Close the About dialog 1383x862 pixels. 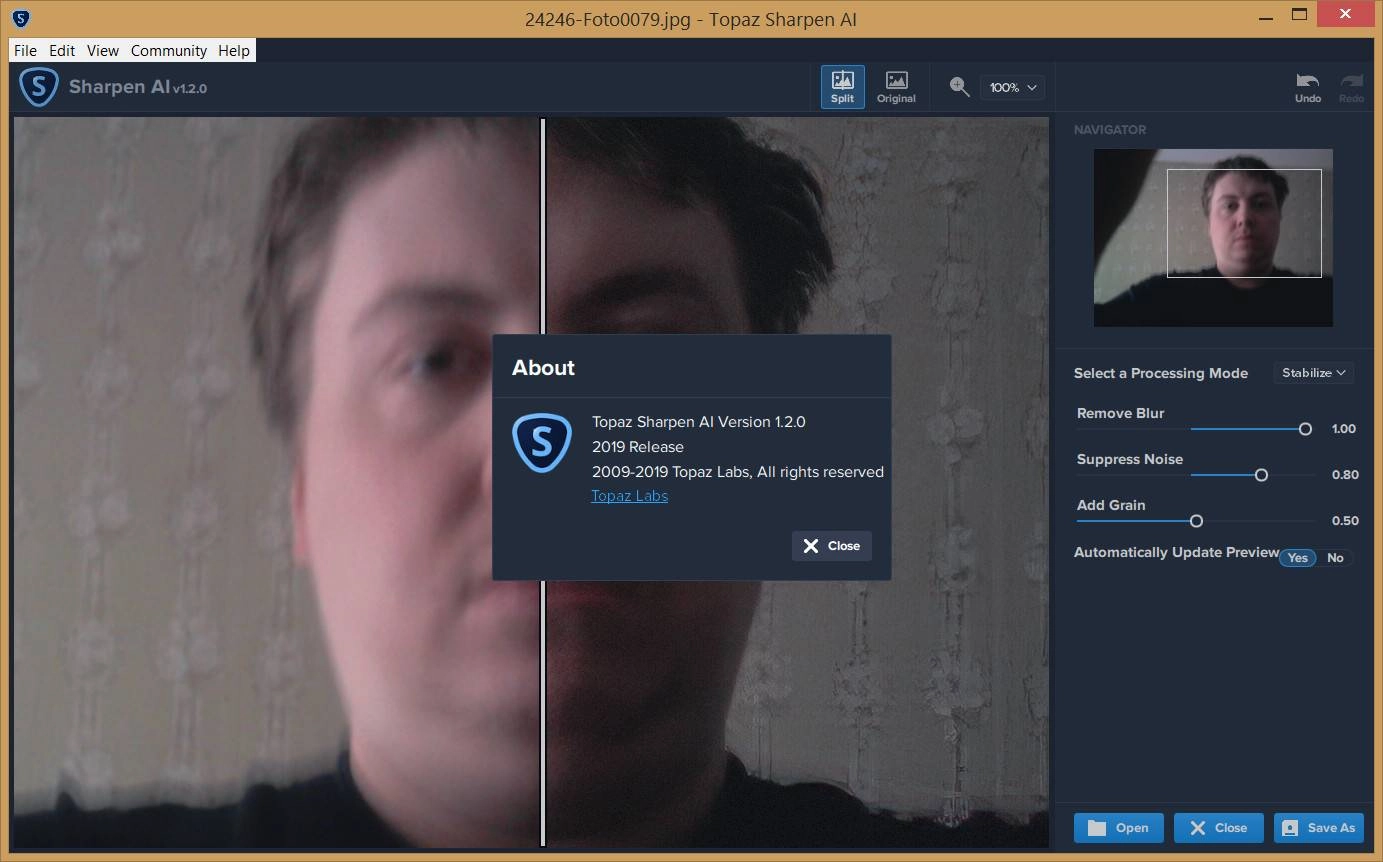832,546
